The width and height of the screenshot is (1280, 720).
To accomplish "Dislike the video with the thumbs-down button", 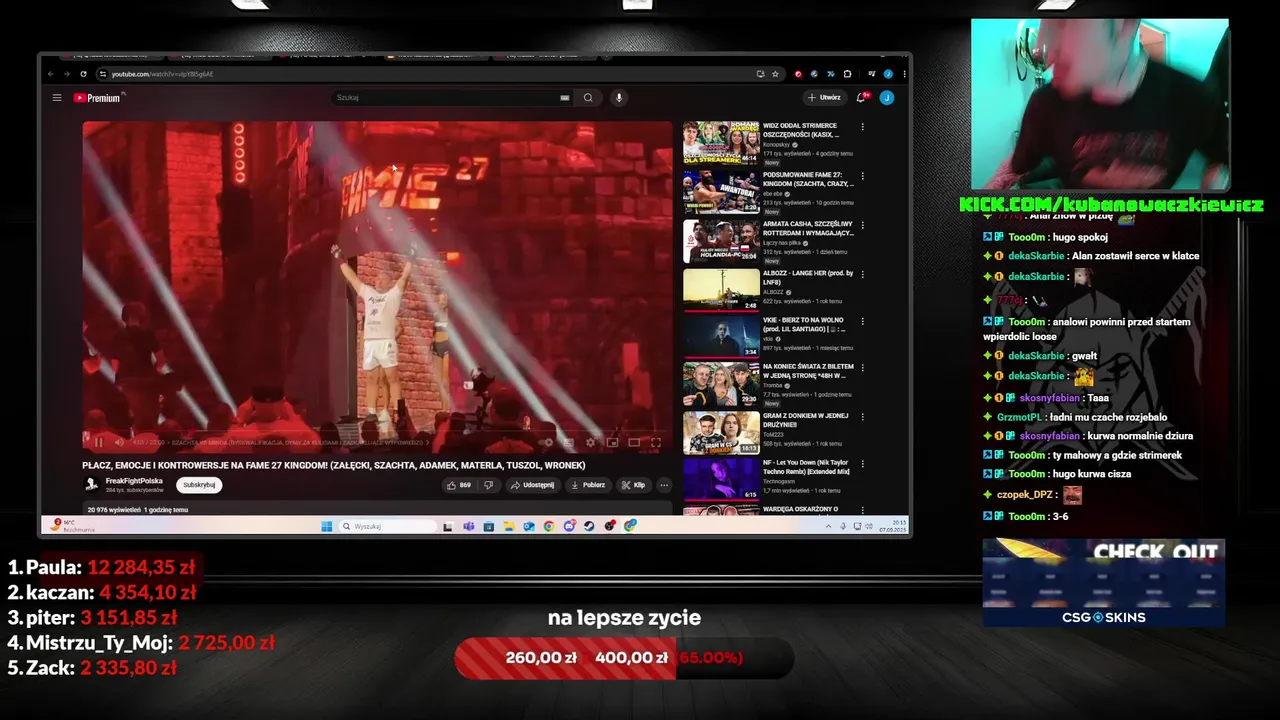I will pyautogui.click(x=489, y=485).
